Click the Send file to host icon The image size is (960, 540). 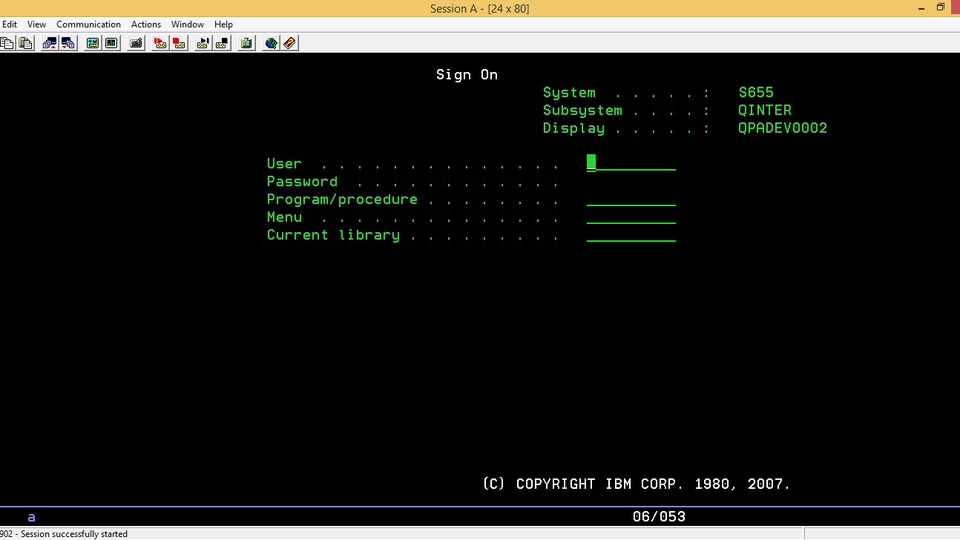pyautogui.click(x=49, y=43)
